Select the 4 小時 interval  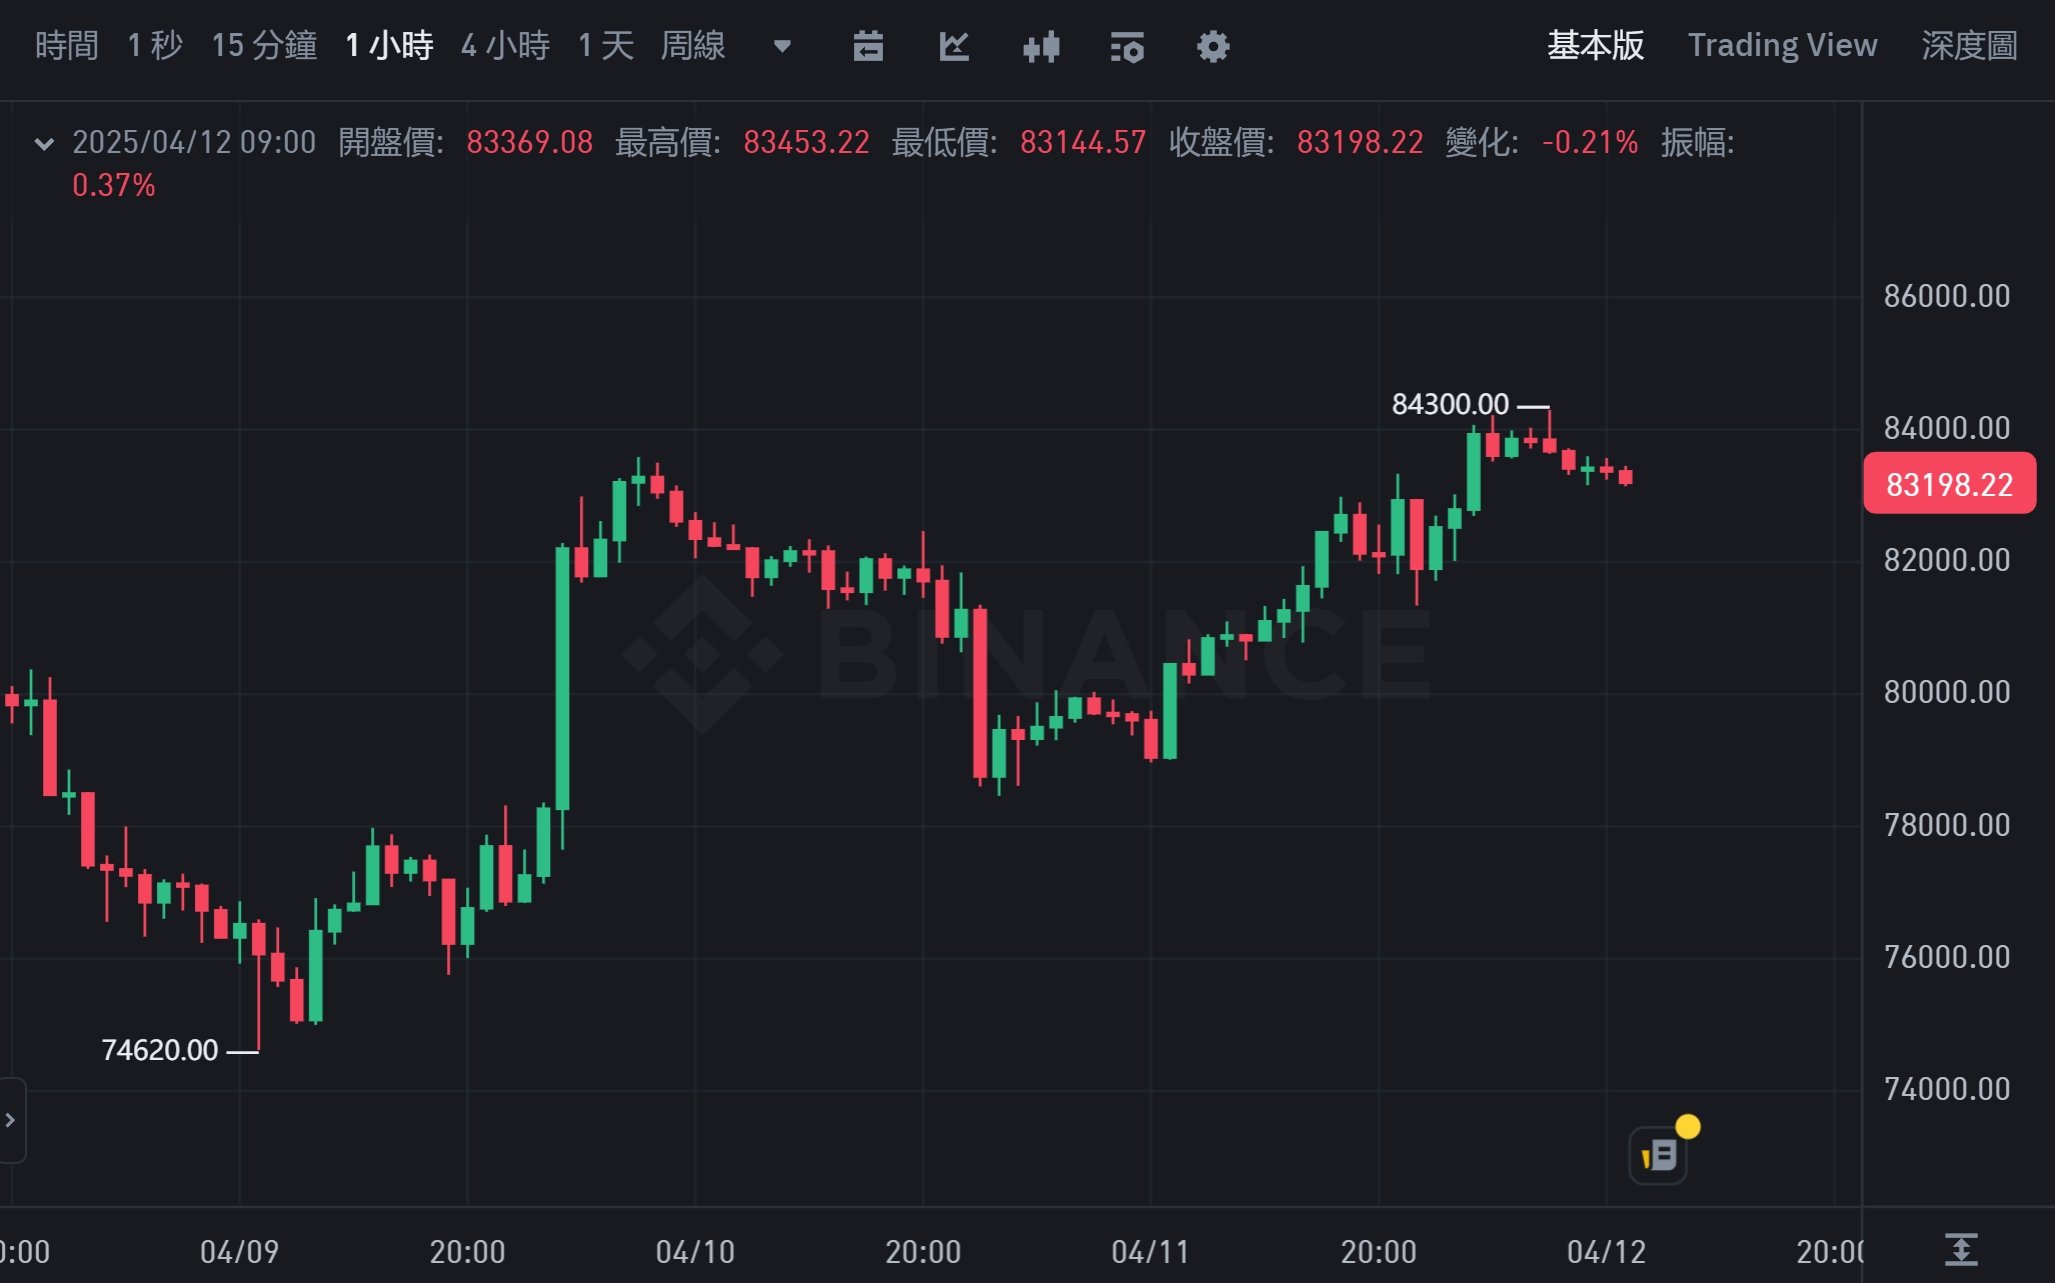coord(505,45)
